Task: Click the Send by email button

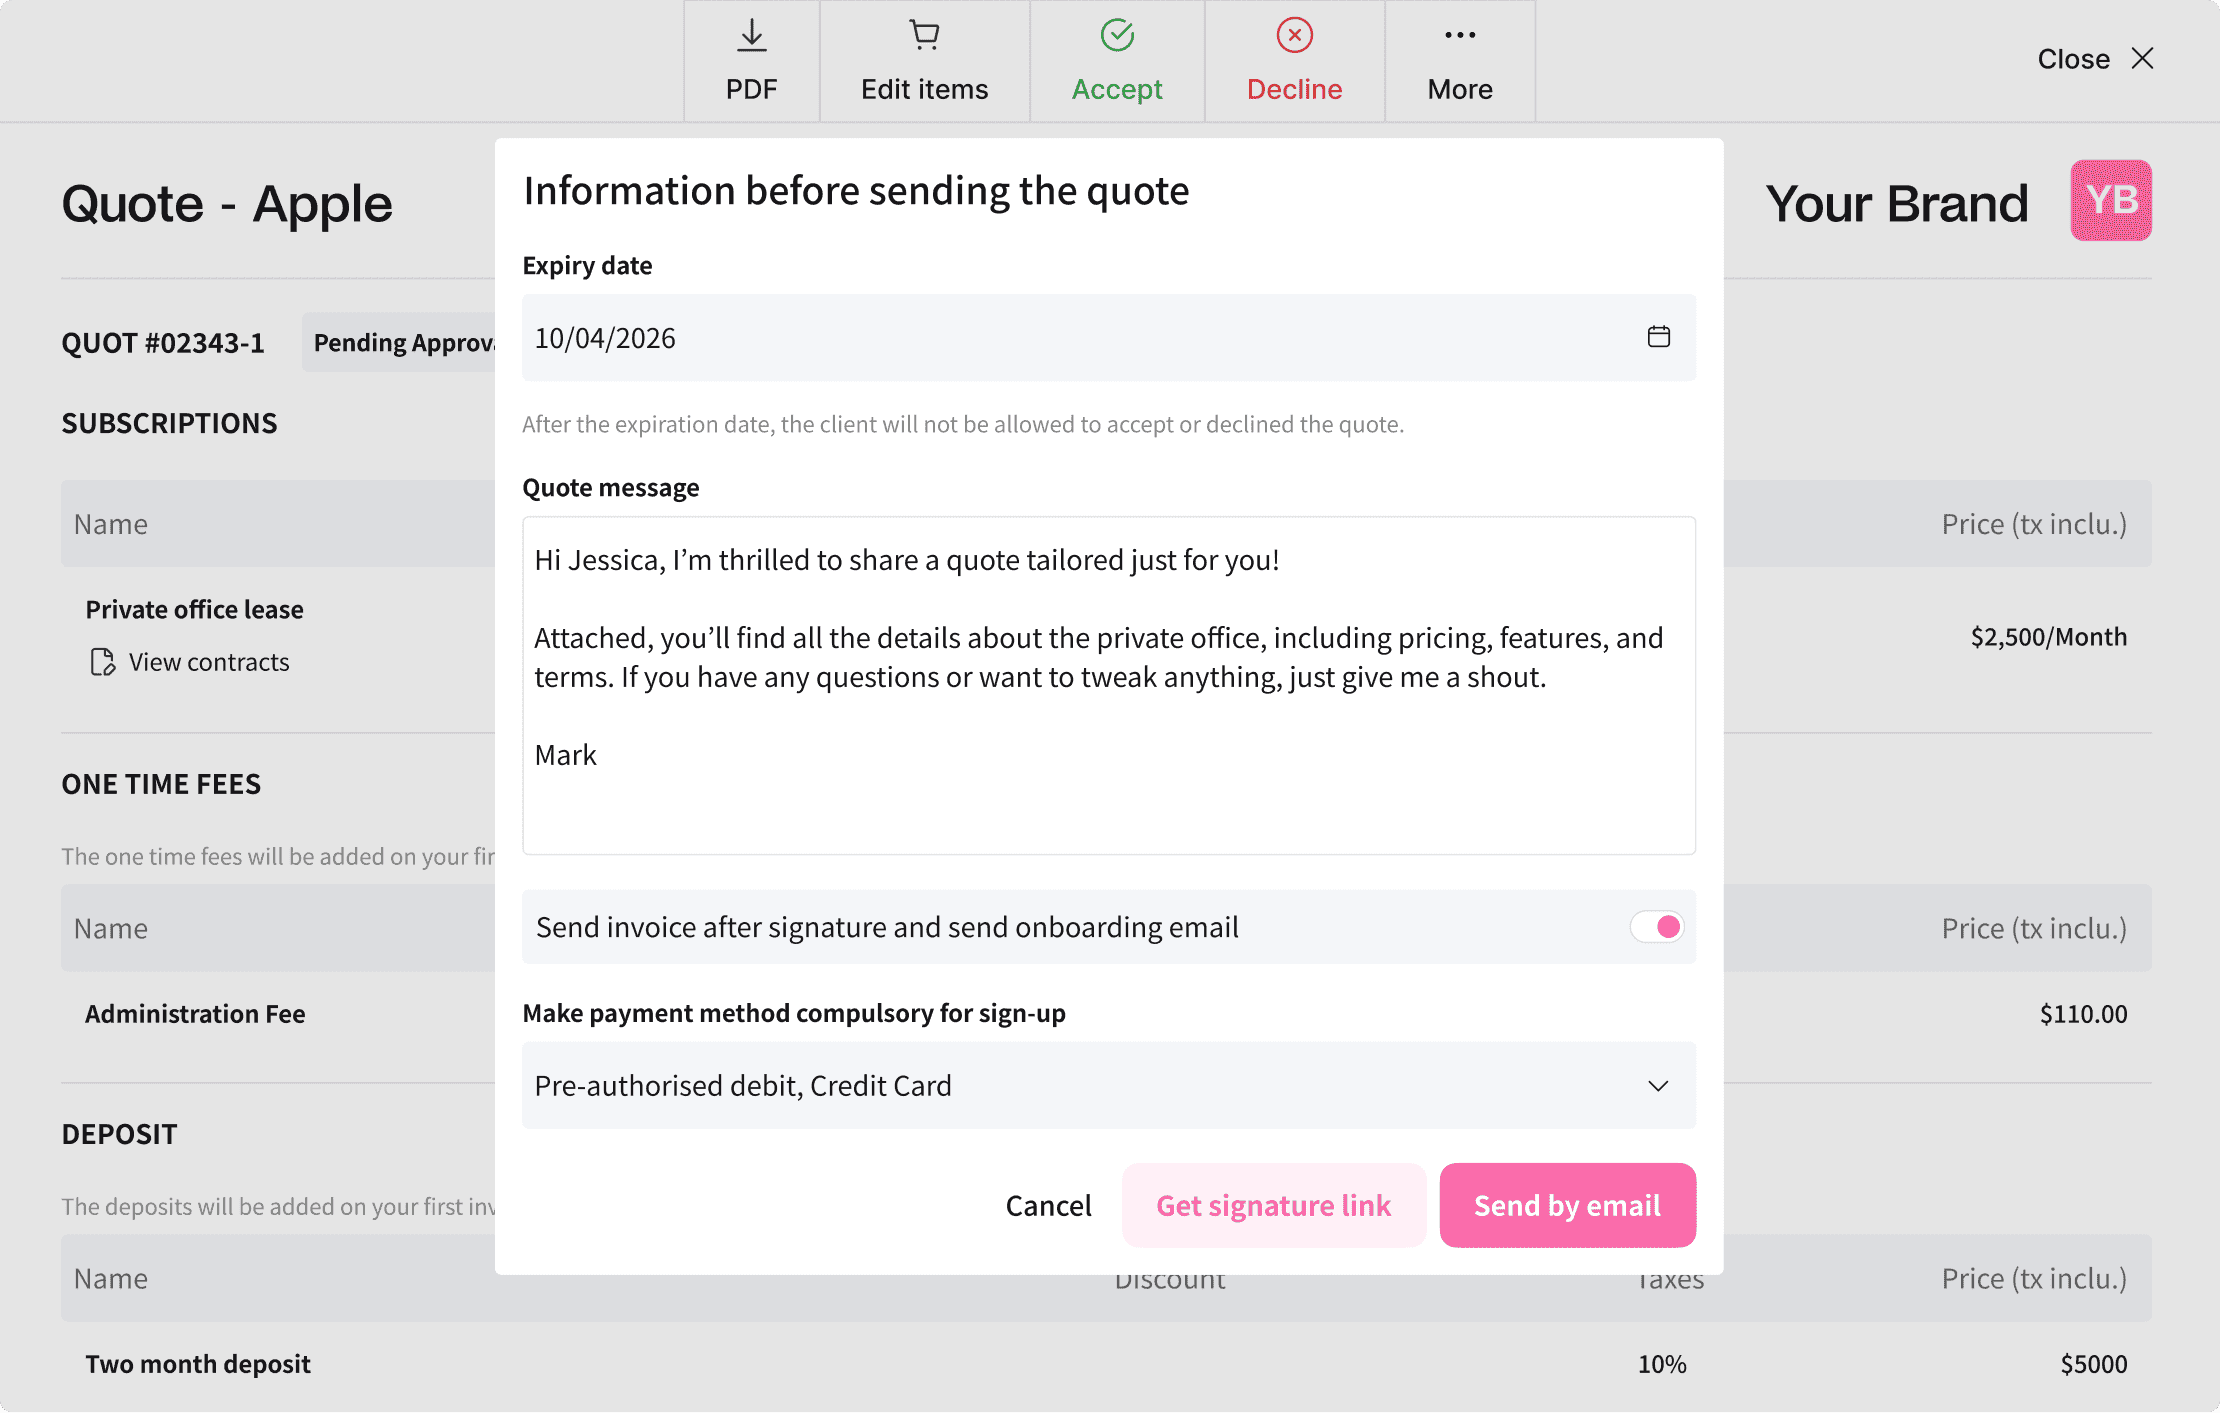Action: coord(1566,1205)
